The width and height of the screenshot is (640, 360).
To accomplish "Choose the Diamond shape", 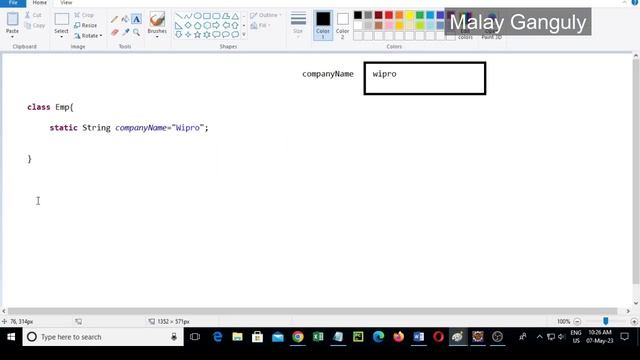I will pyautogui.click(x=188, y=26).
